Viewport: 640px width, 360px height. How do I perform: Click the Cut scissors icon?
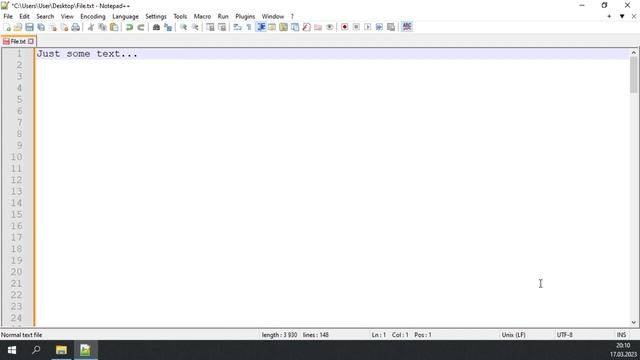[x=91, y=27]
